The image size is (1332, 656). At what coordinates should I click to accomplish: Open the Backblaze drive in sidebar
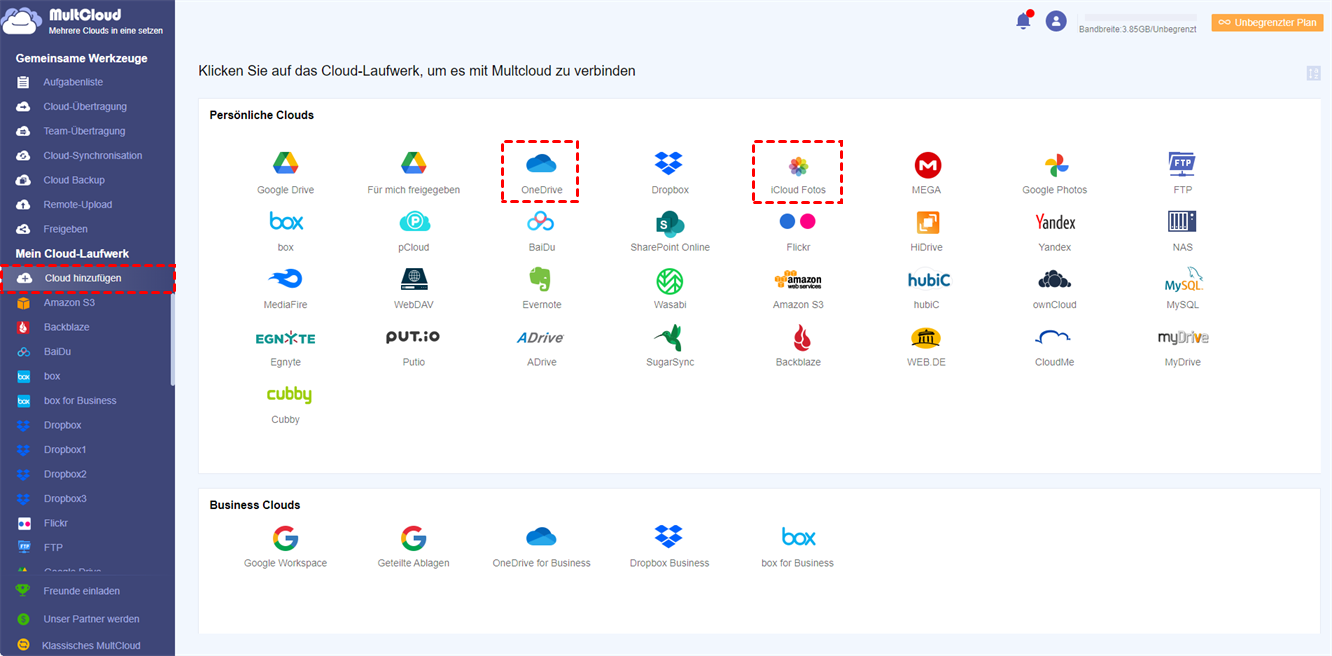tap(65, 327)
